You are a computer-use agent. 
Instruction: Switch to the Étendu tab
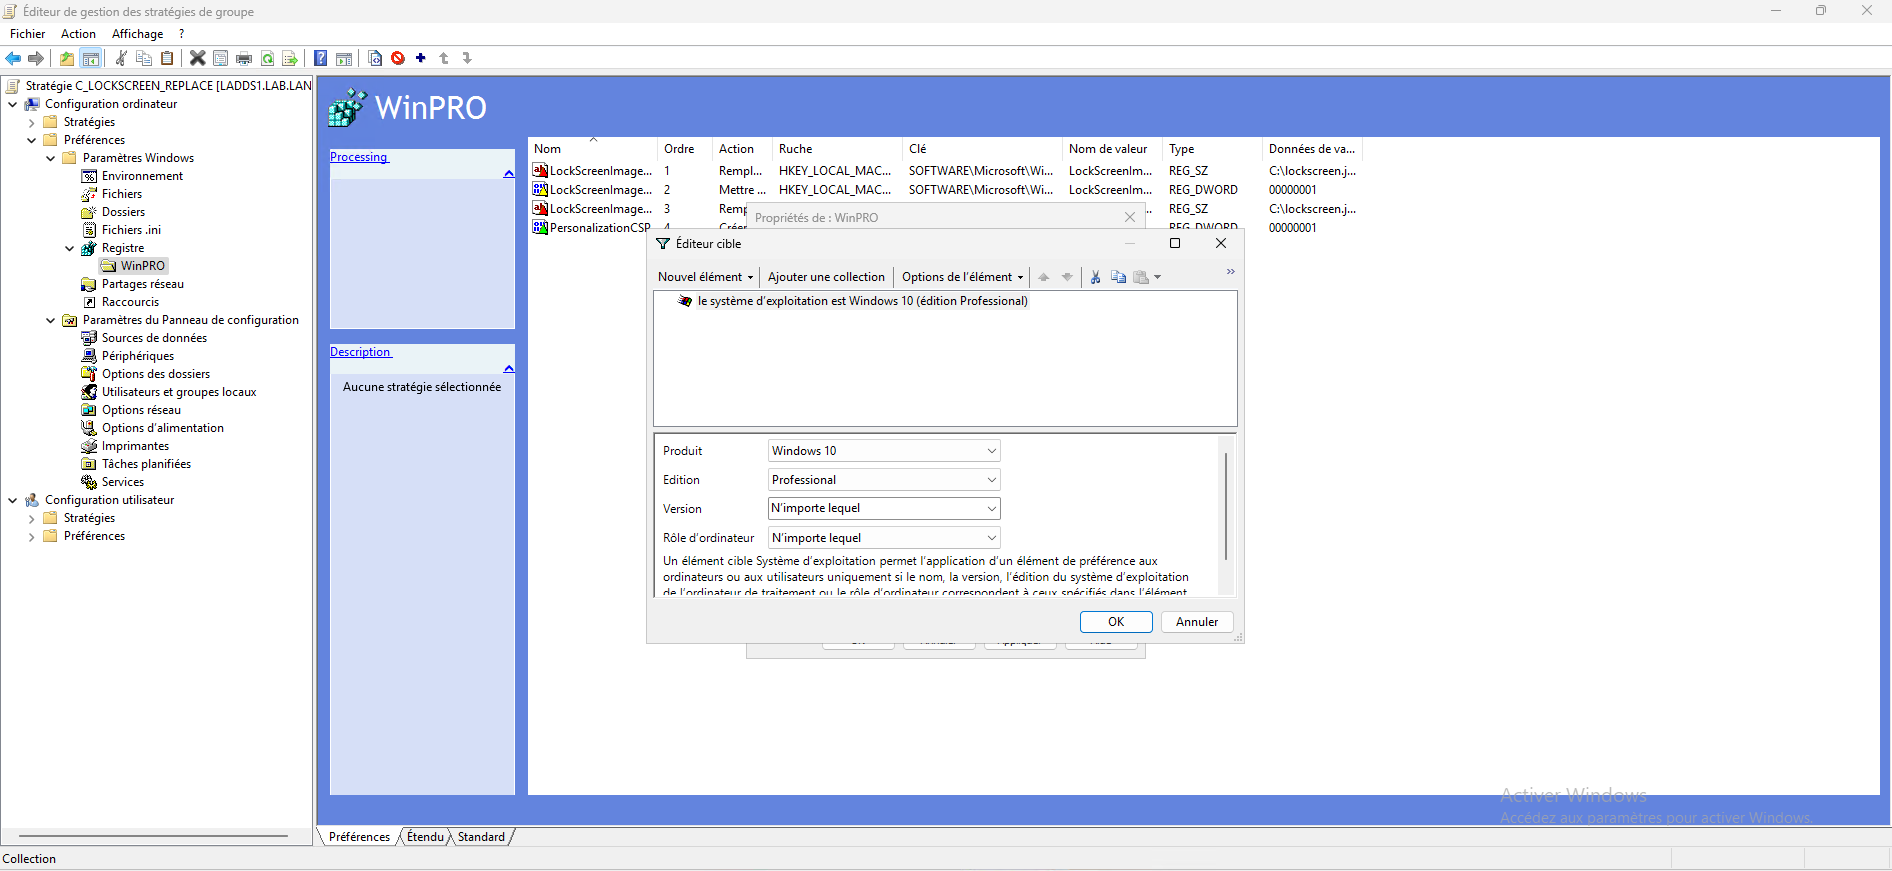point(425,837)
